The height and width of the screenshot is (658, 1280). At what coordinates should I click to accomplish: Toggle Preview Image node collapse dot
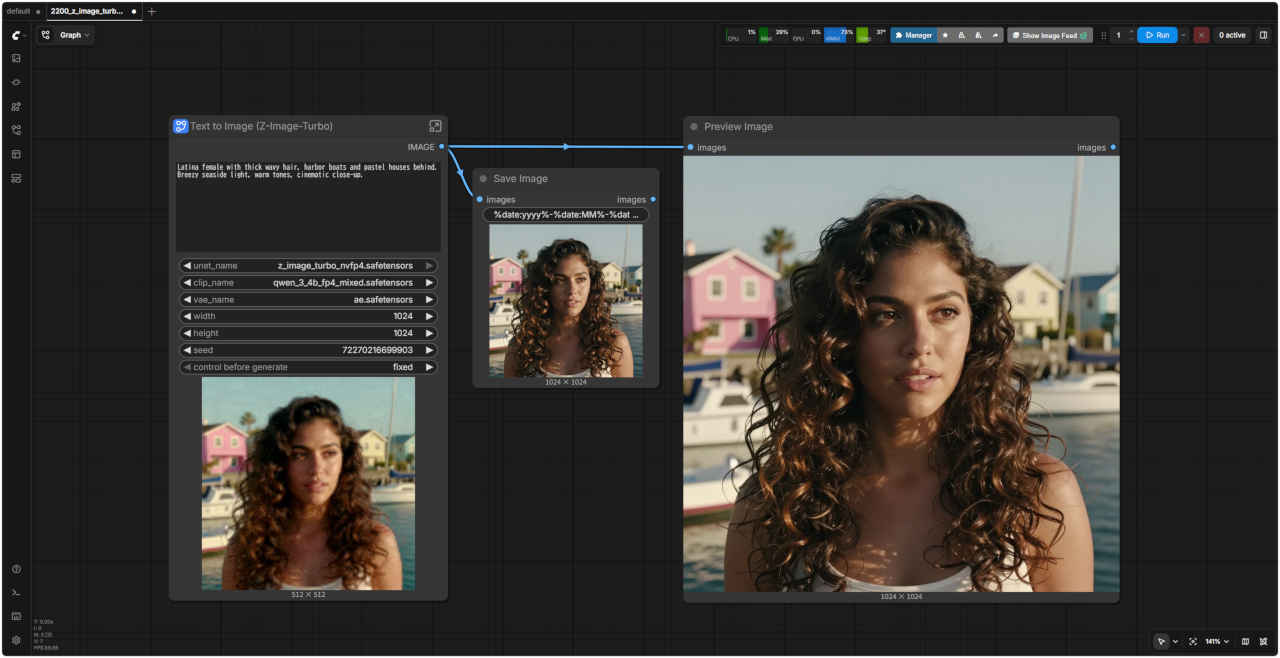tap(694, 127)
